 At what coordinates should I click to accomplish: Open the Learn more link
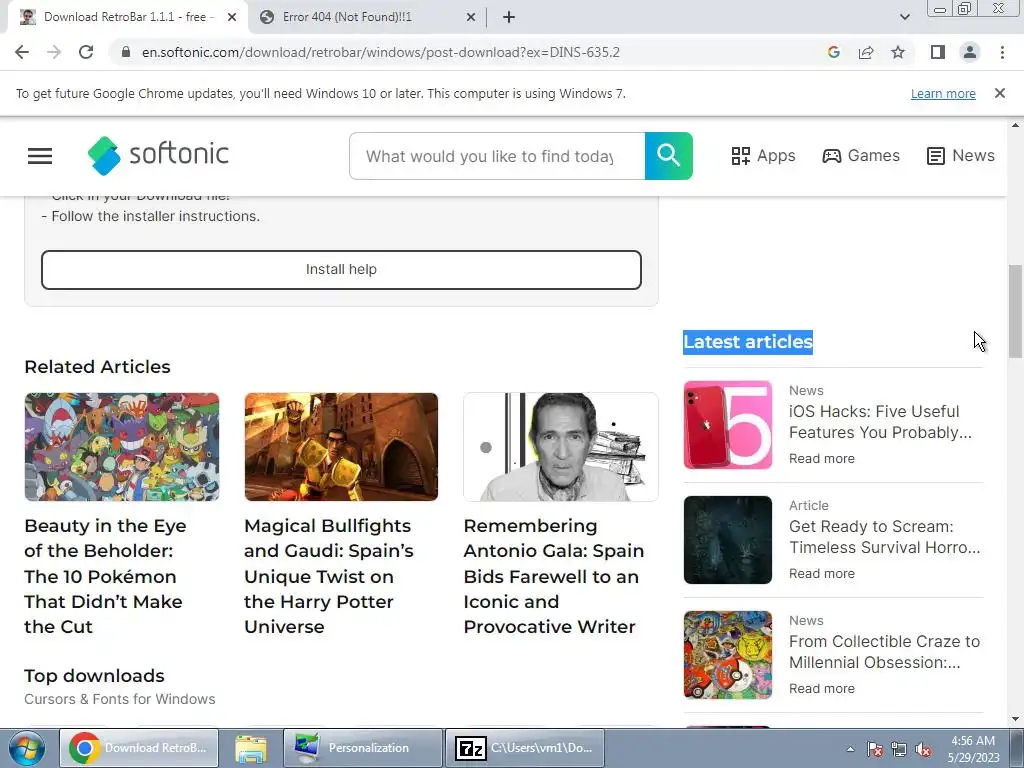click(x=943, y=93)
